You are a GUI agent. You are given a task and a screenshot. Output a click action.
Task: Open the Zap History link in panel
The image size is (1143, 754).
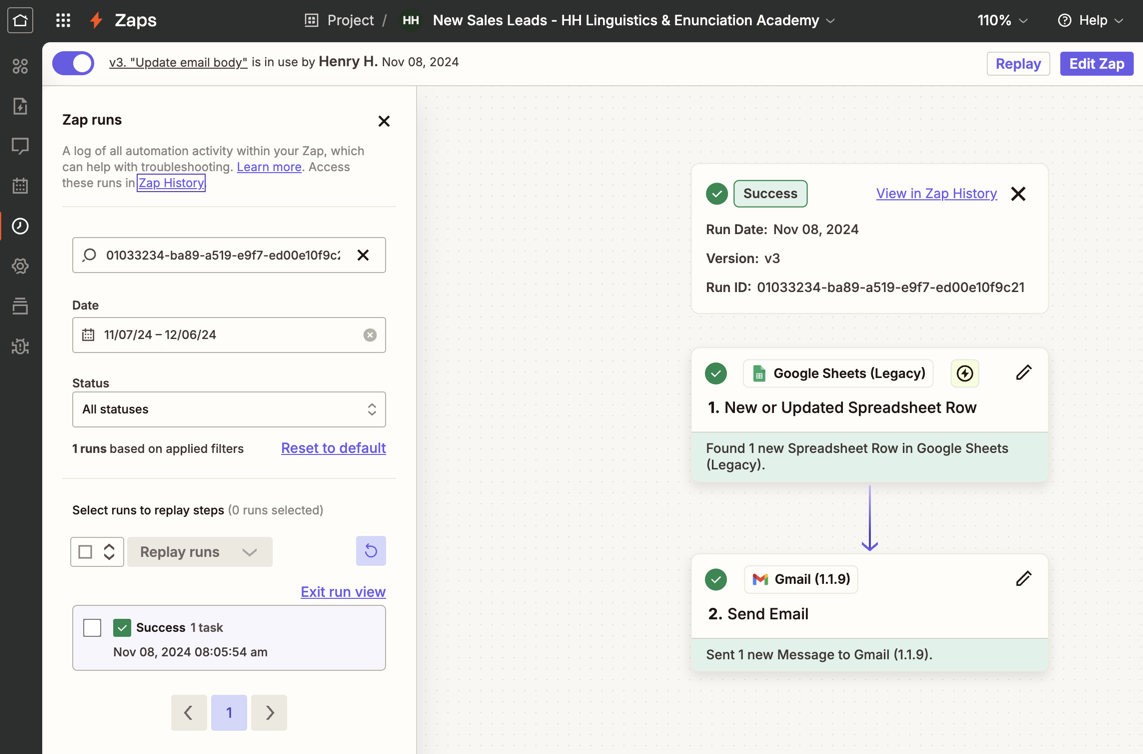pos(171,183)
